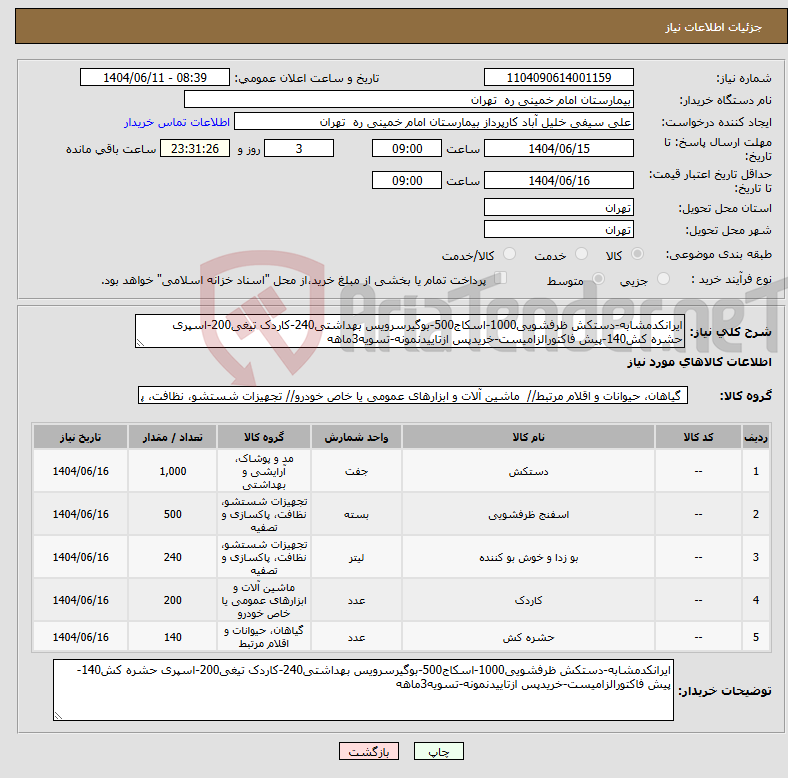Viewport: 788px width, 778px height.
Task: Click the delivery city field تهران
Action: [x=559, y=229]
